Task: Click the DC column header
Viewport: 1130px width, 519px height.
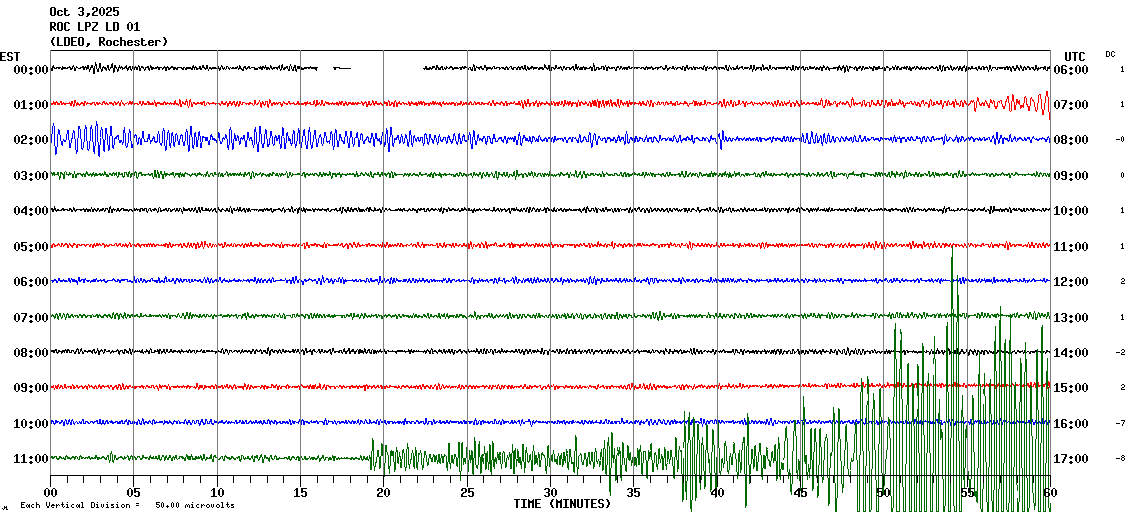Action: 1110,54
